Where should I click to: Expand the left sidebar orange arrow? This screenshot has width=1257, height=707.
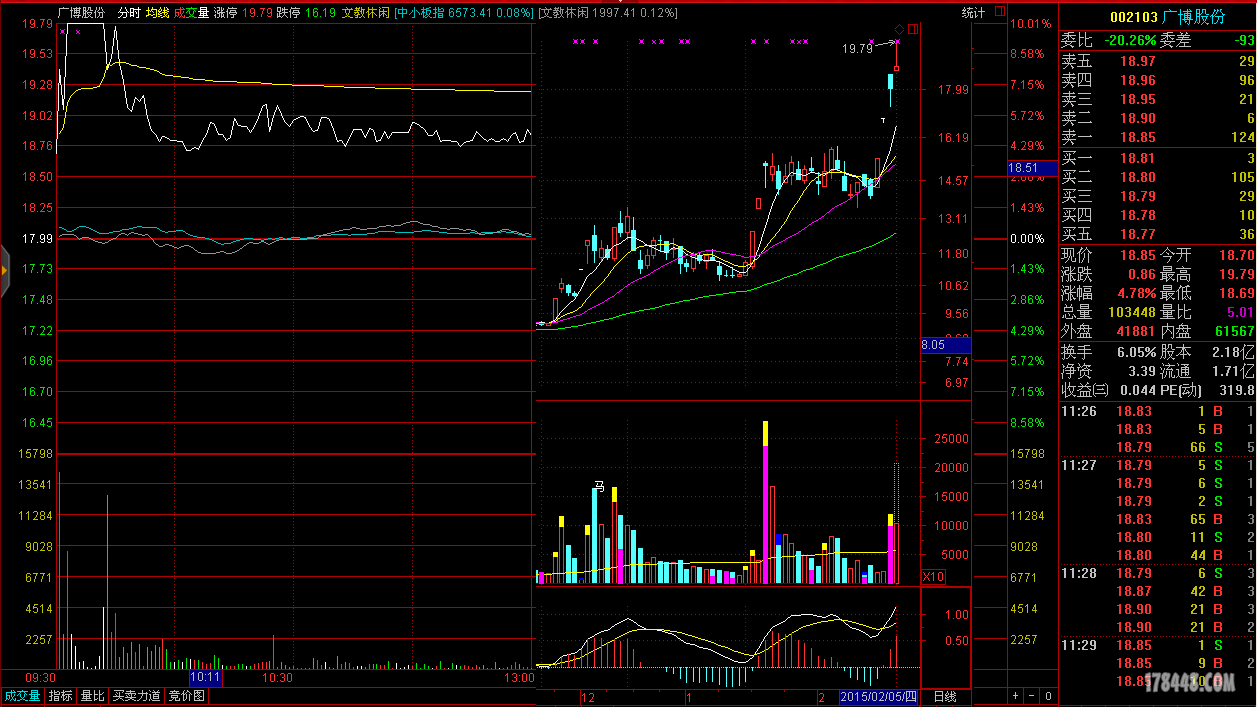point(4,270)
